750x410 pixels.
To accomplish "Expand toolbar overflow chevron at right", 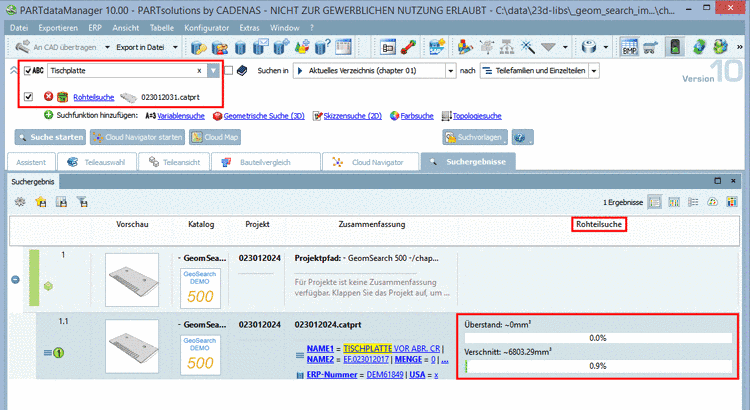I will [739, 47].
